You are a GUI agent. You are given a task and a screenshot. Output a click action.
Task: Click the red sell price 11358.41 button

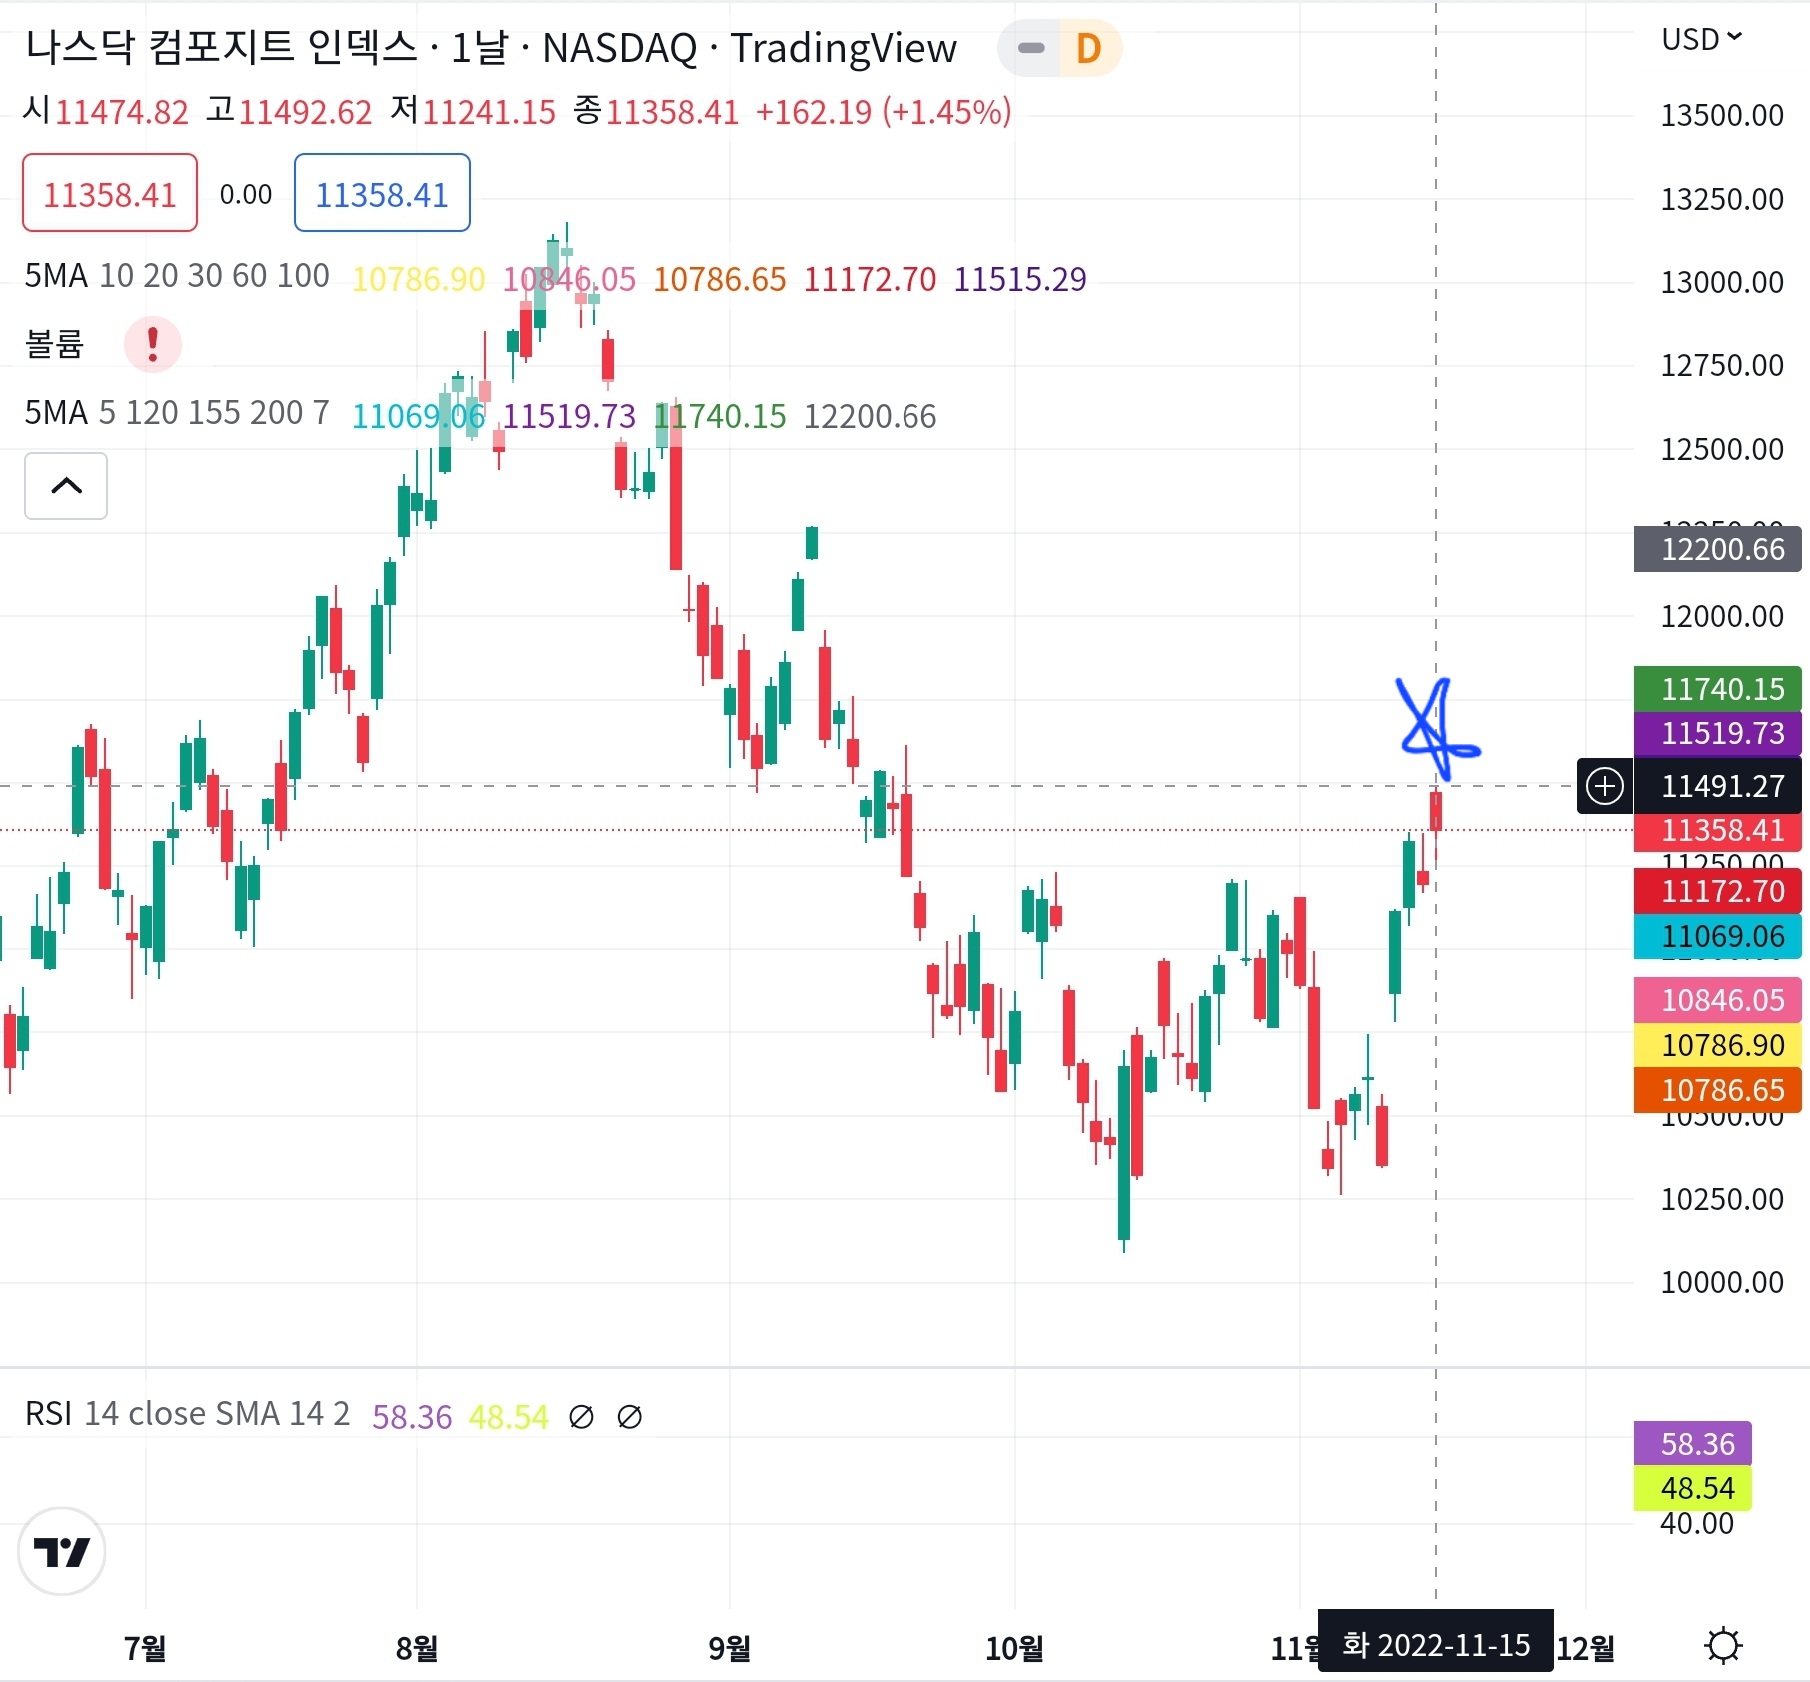pyautogui.click(x=110, y=193)
